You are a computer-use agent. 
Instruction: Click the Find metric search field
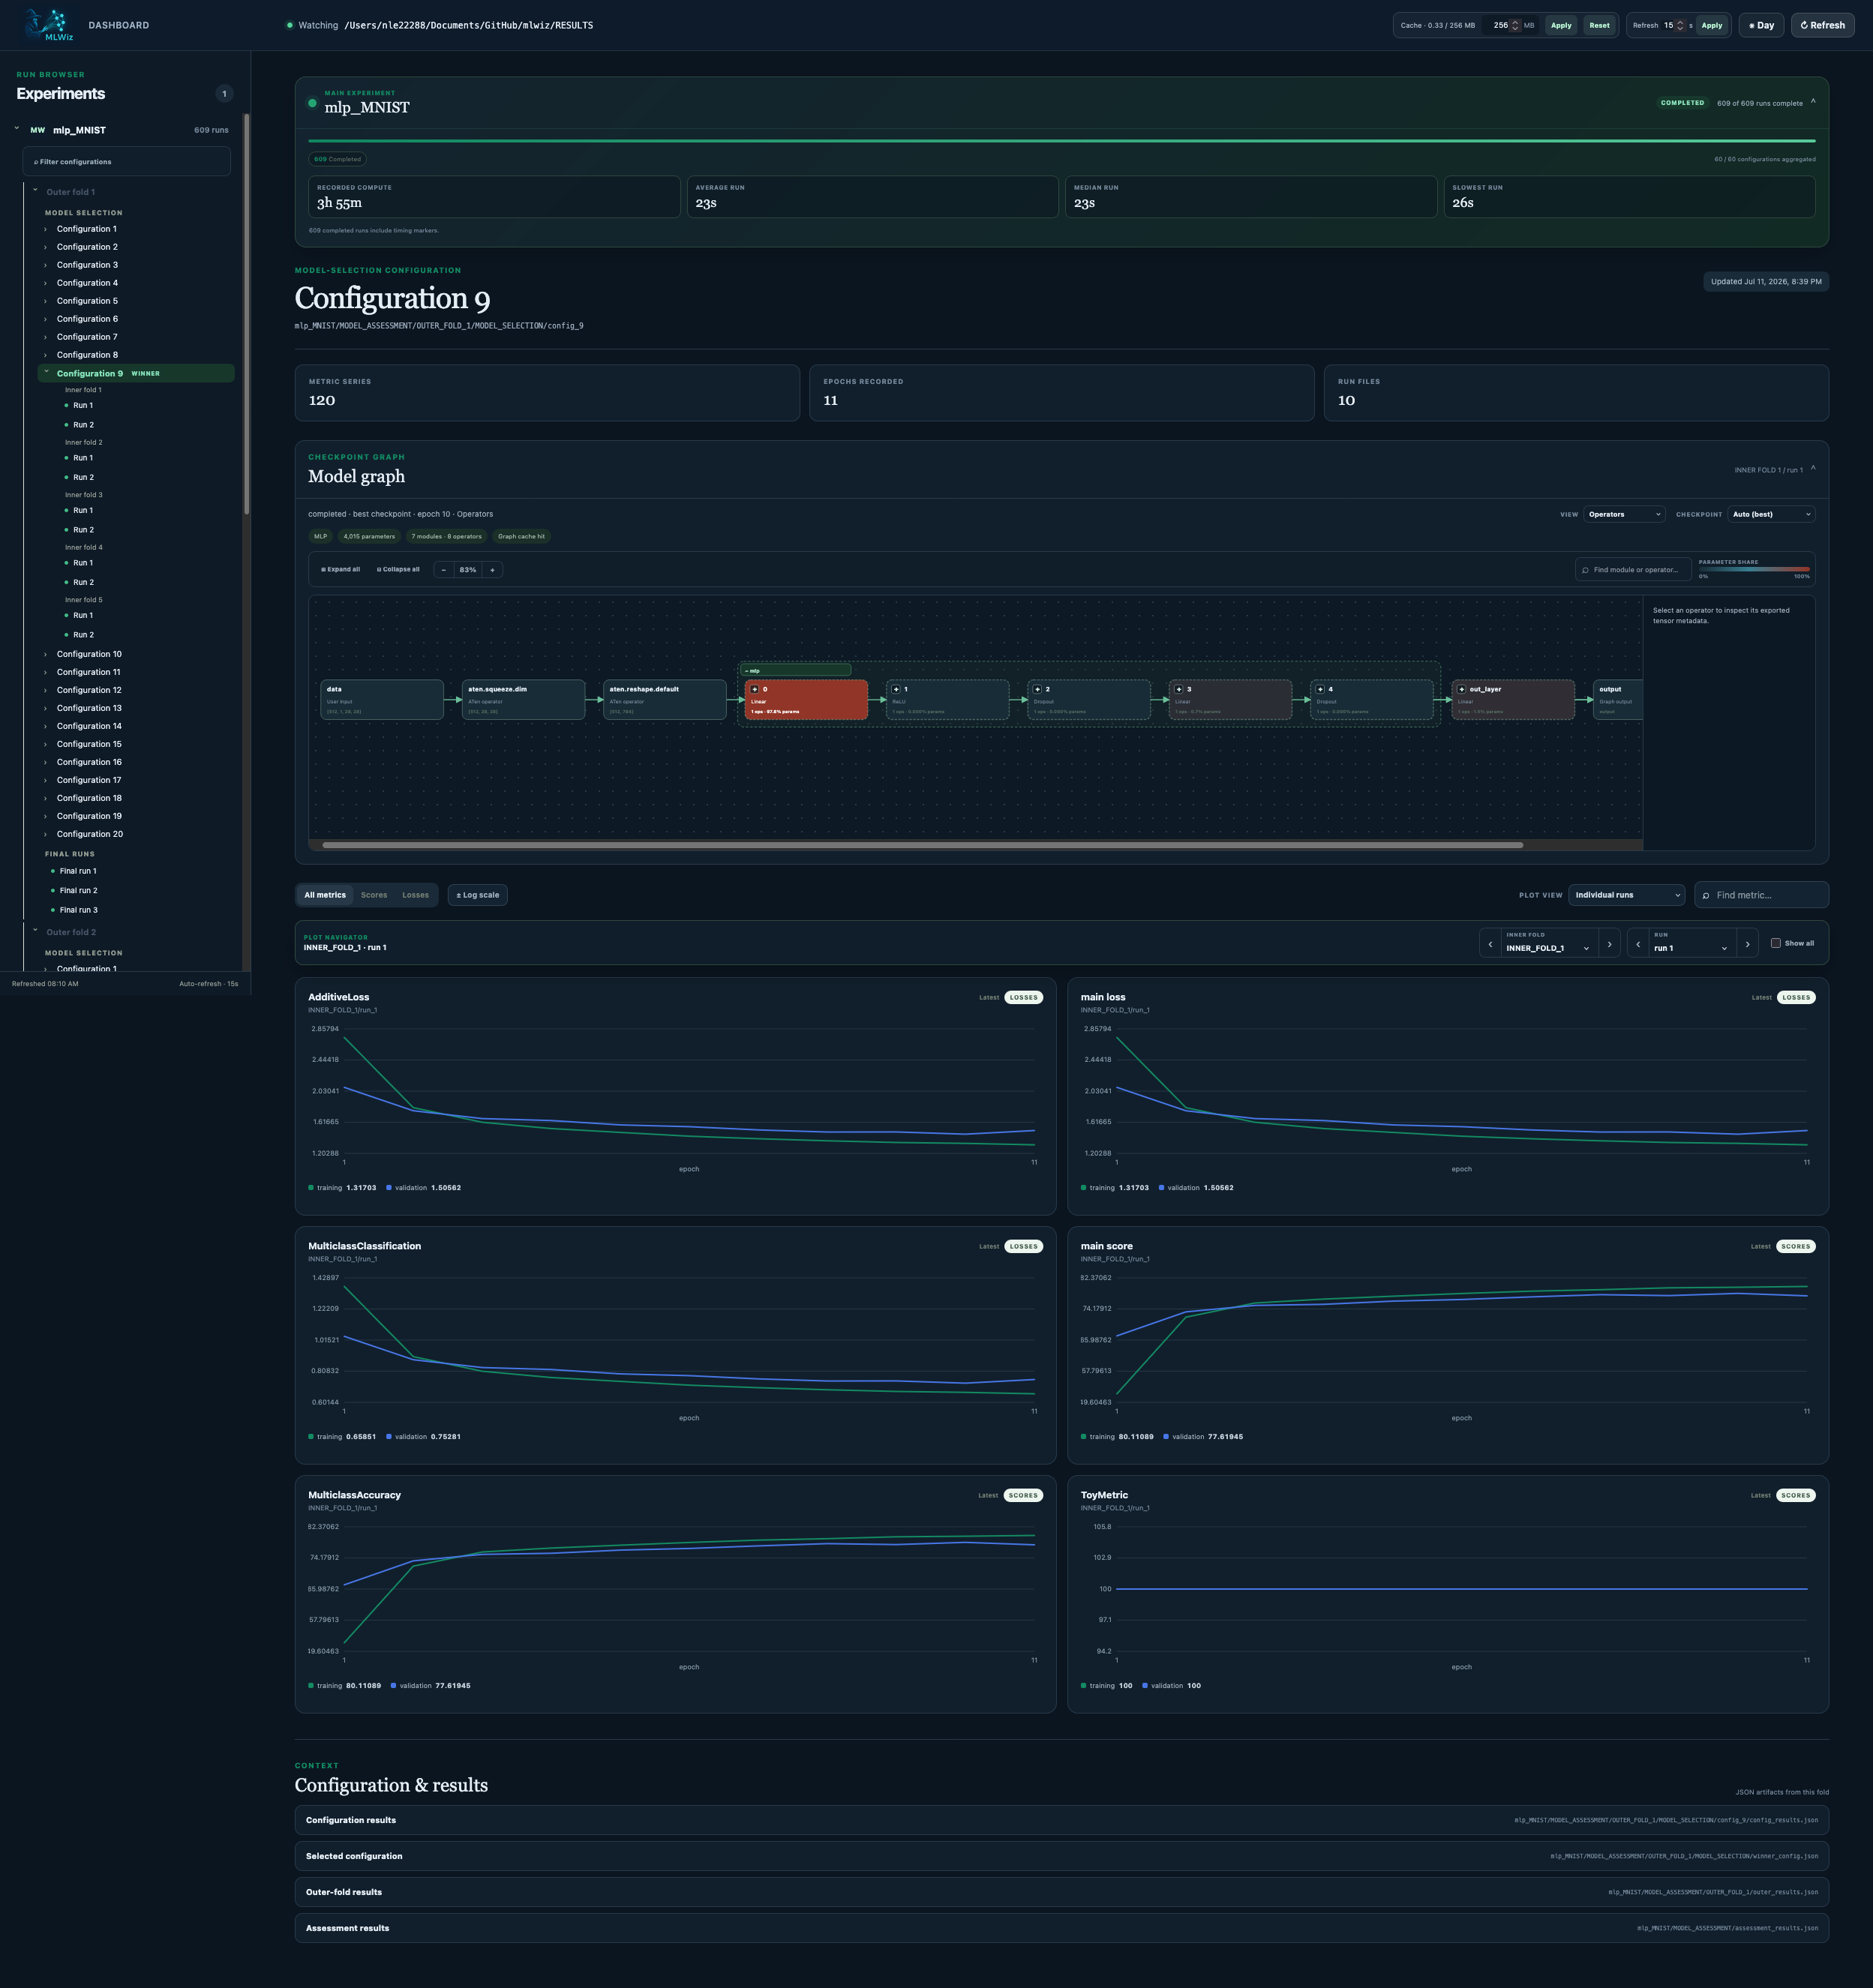point(1761,895)
